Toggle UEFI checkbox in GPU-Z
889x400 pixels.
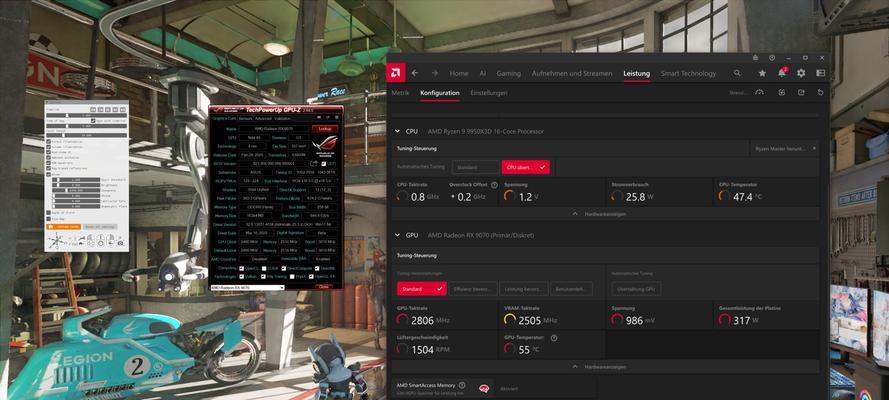324,164
